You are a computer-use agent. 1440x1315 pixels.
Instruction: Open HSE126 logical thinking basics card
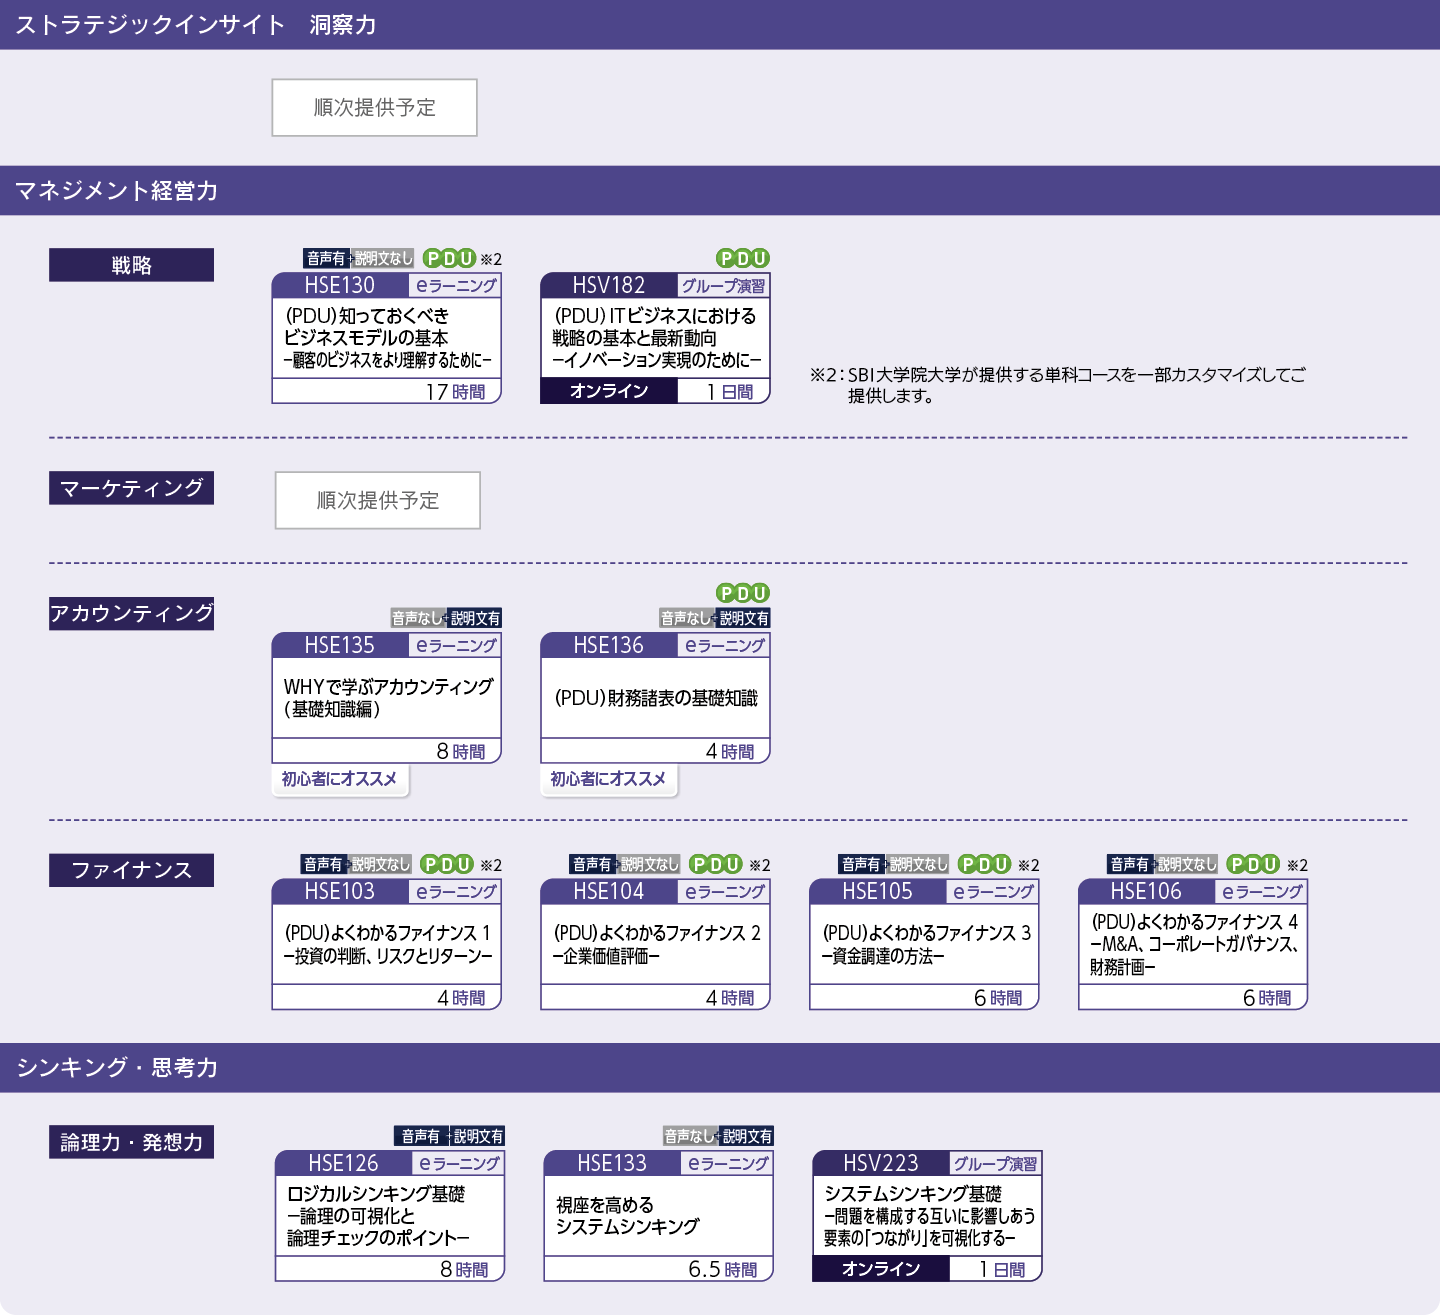pyautogui.click(x=390, y=1216)
